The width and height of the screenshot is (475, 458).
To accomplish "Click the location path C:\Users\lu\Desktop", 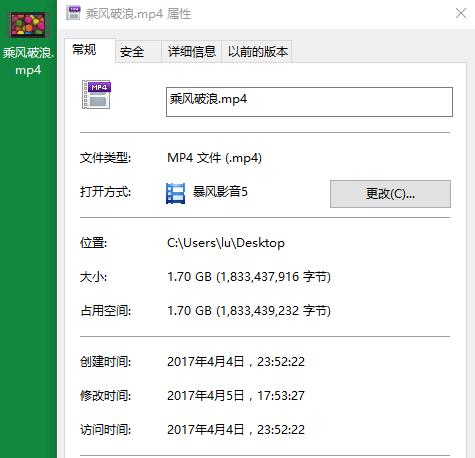I will click(x=226, y=243).
